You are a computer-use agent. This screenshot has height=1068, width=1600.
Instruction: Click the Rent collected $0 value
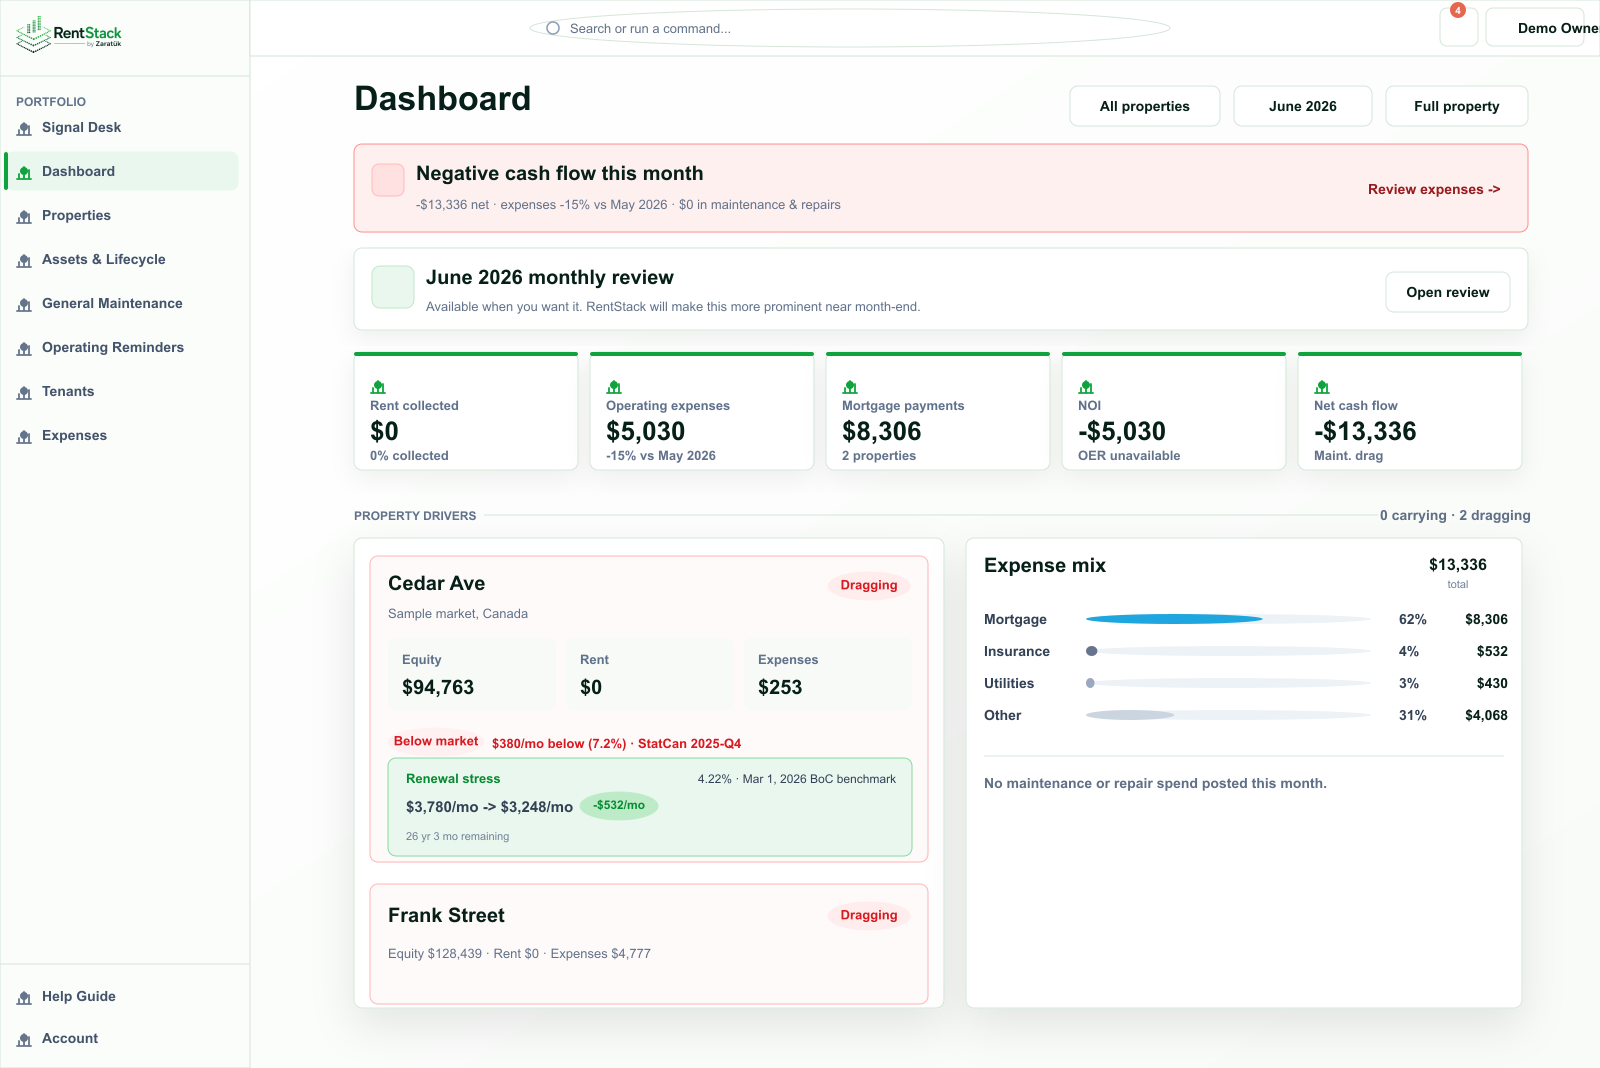384,431
